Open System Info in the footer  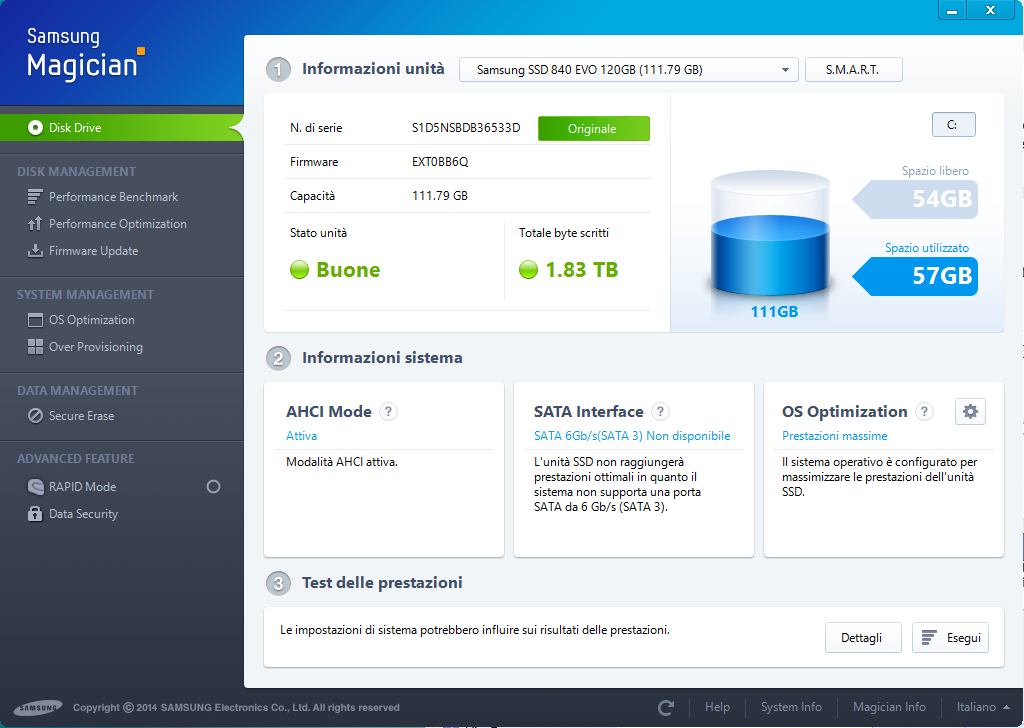[791, 707]
